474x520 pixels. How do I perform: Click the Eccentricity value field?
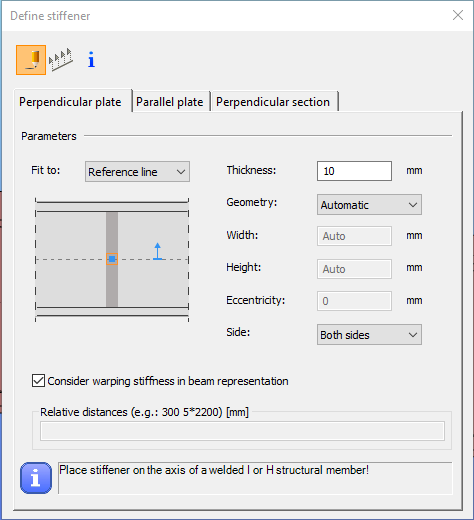coord(354,301)
